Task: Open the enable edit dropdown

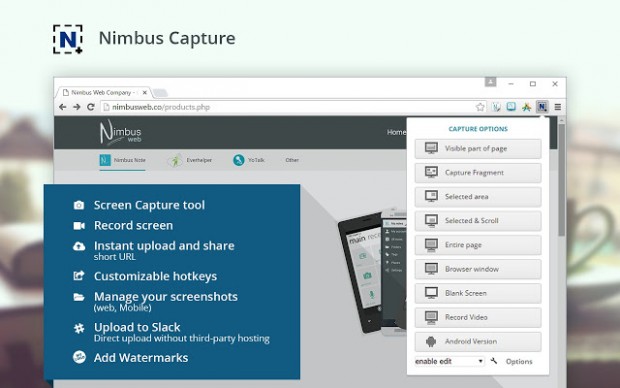Action: [x=449, y=361]
